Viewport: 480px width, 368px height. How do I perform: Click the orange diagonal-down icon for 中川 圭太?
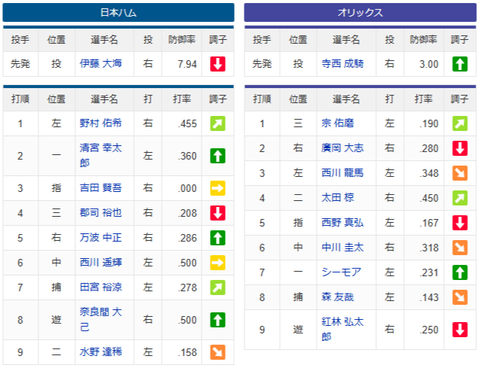(460, 248)
